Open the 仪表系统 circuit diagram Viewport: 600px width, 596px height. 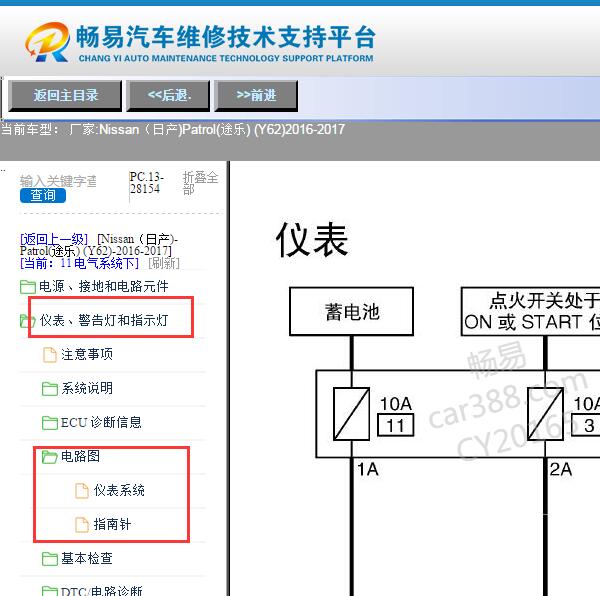119,490
